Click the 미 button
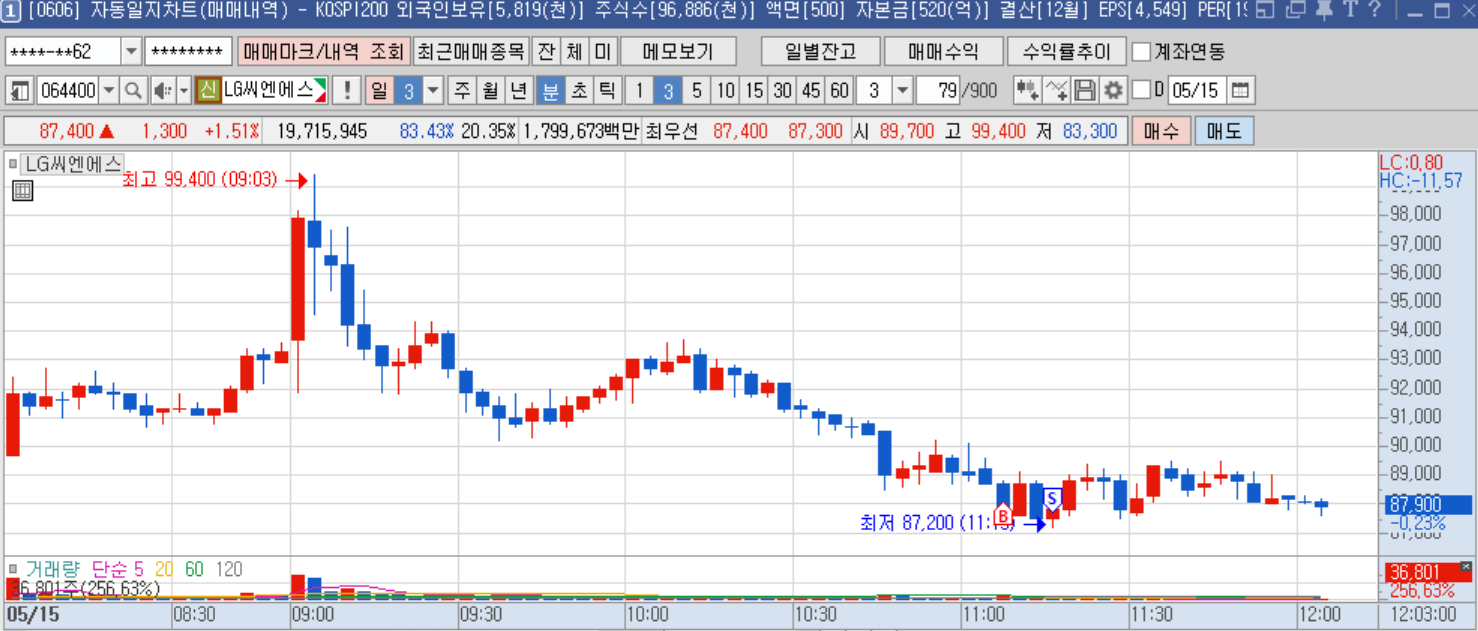Image resolution: width=1478 pixels, height=631 pixels. [602, 52]
